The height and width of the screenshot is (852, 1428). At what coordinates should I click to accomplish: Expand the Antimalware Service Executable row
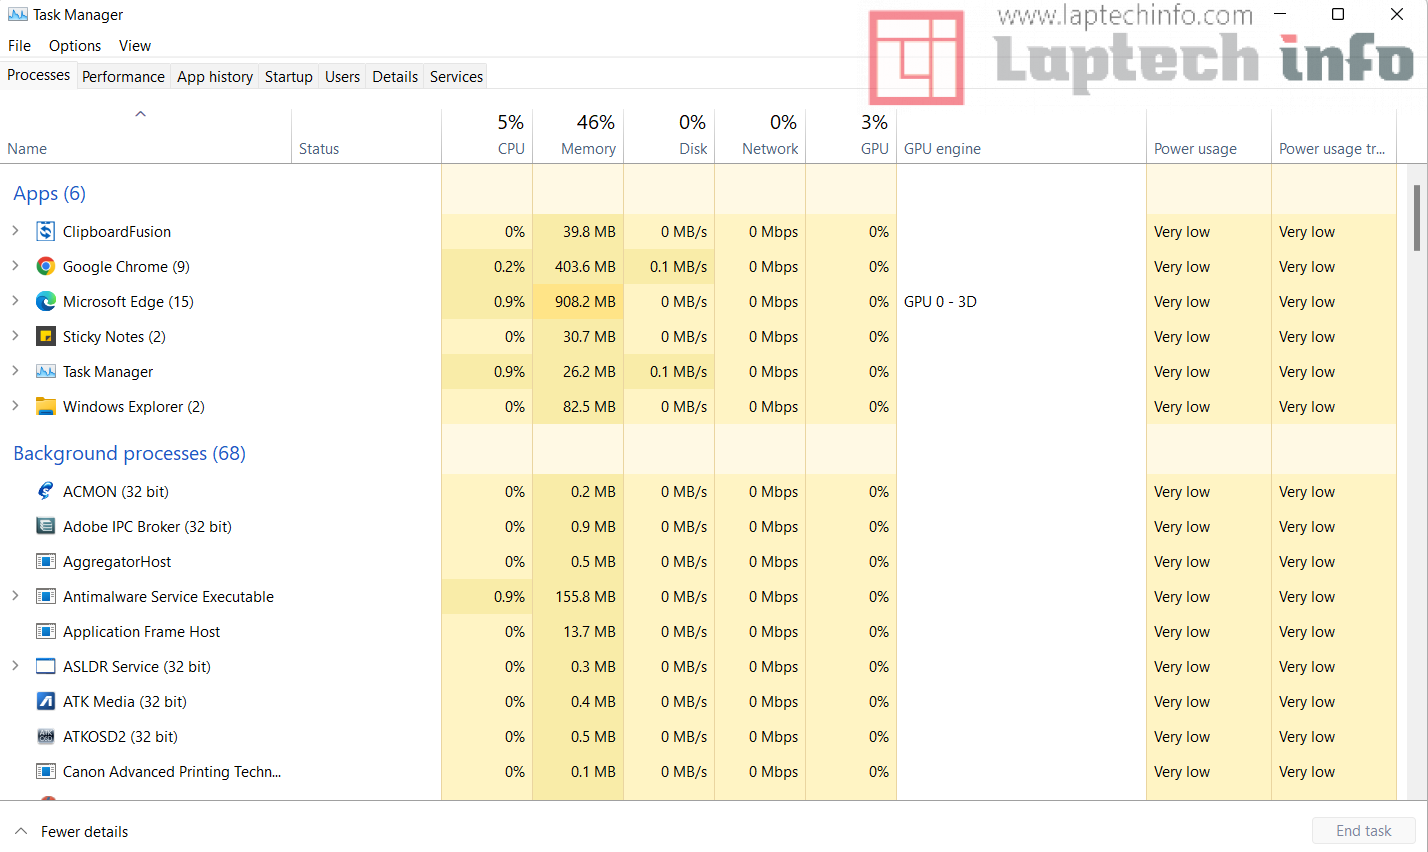click(15, 596)
